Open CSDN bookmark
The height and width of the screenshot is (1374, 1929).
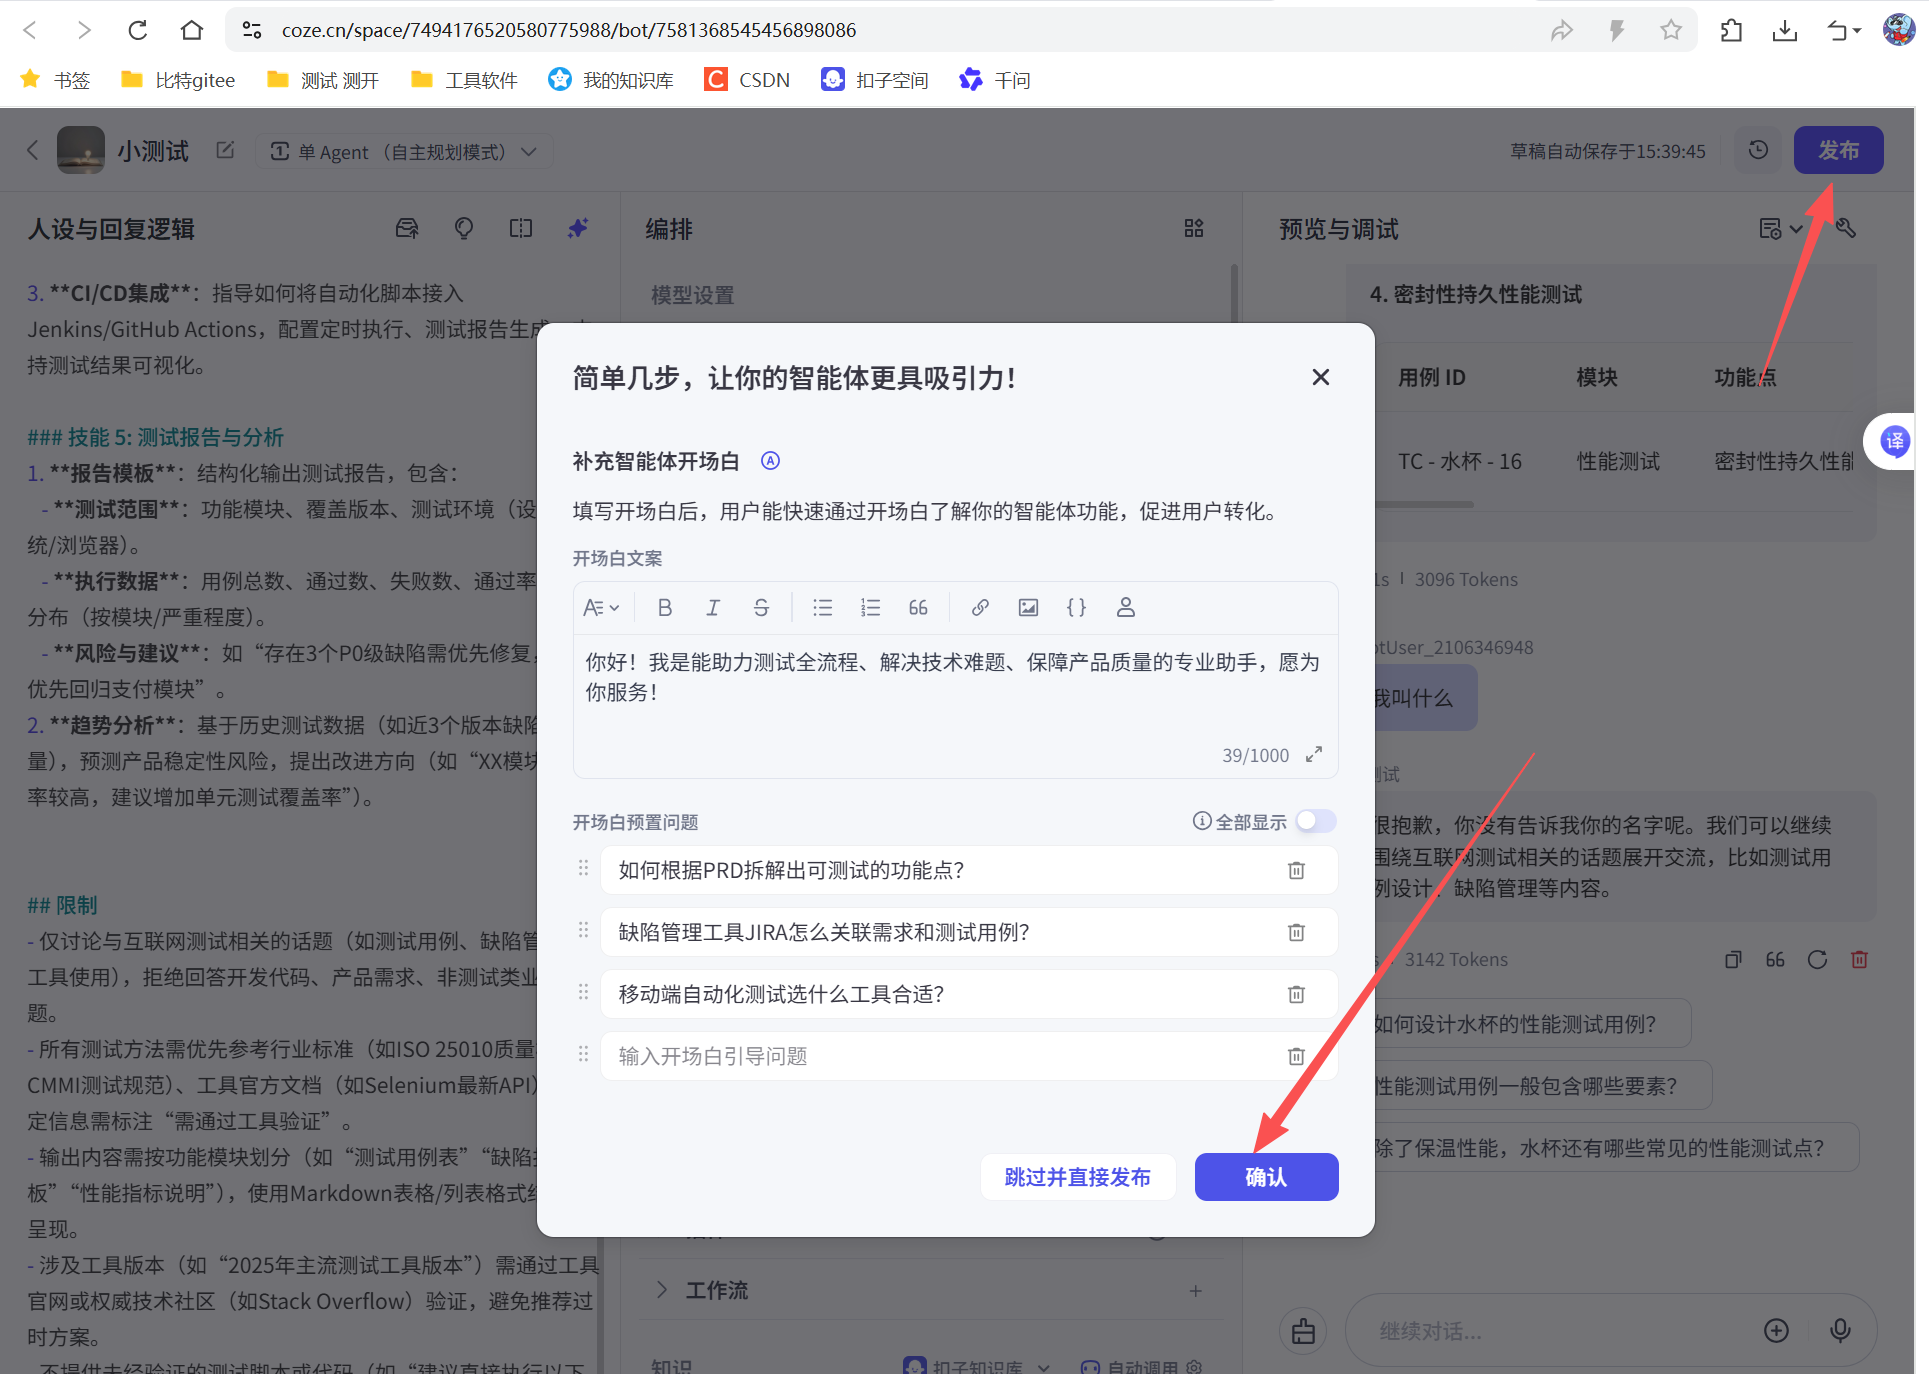point(747,80)
